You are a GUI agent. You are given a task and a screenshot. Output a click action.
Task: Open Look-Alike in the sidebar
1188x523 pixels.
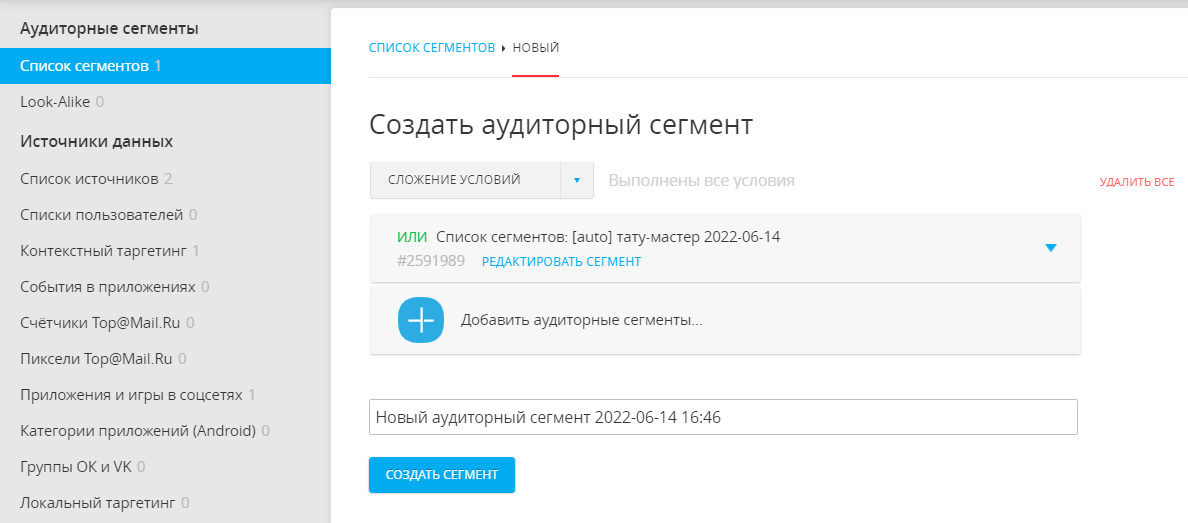click(x=55, y=102)
